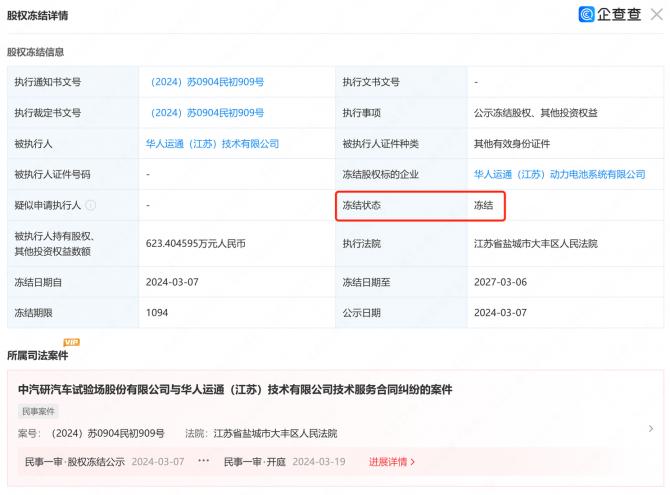Open 执行通知书文号 case number link
Image resolution: width=670 pixels, height=495 pixels.
[x=206, y=81]
